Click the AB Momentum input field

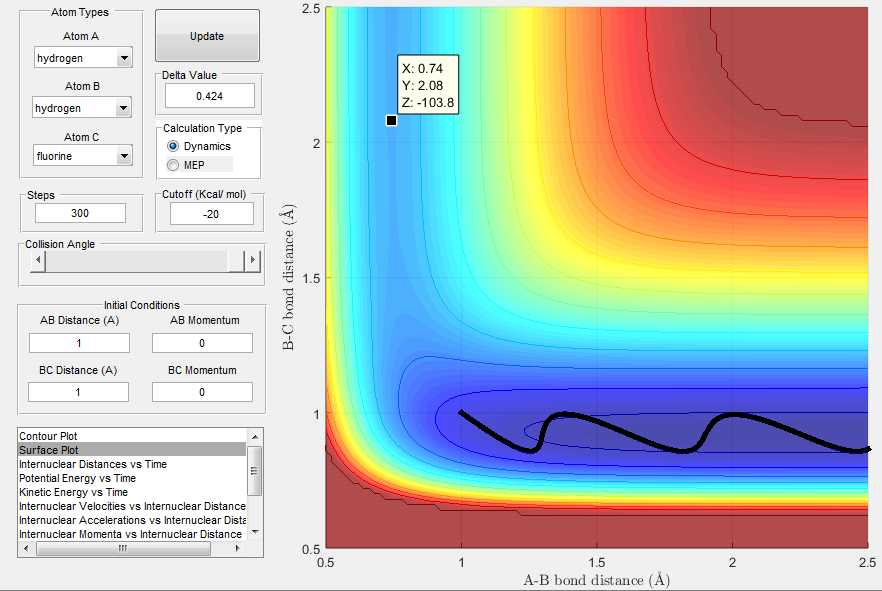(x=202, y=343)
